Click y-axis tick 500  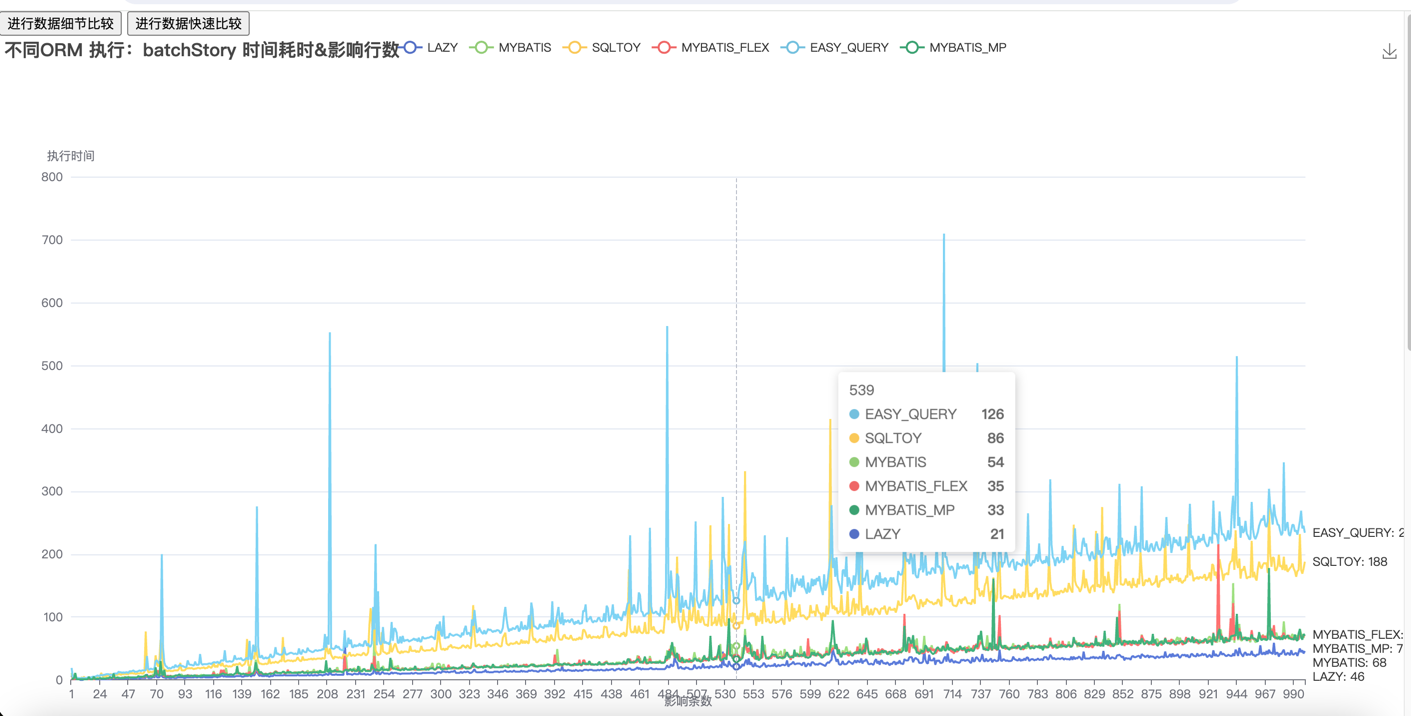52,366
